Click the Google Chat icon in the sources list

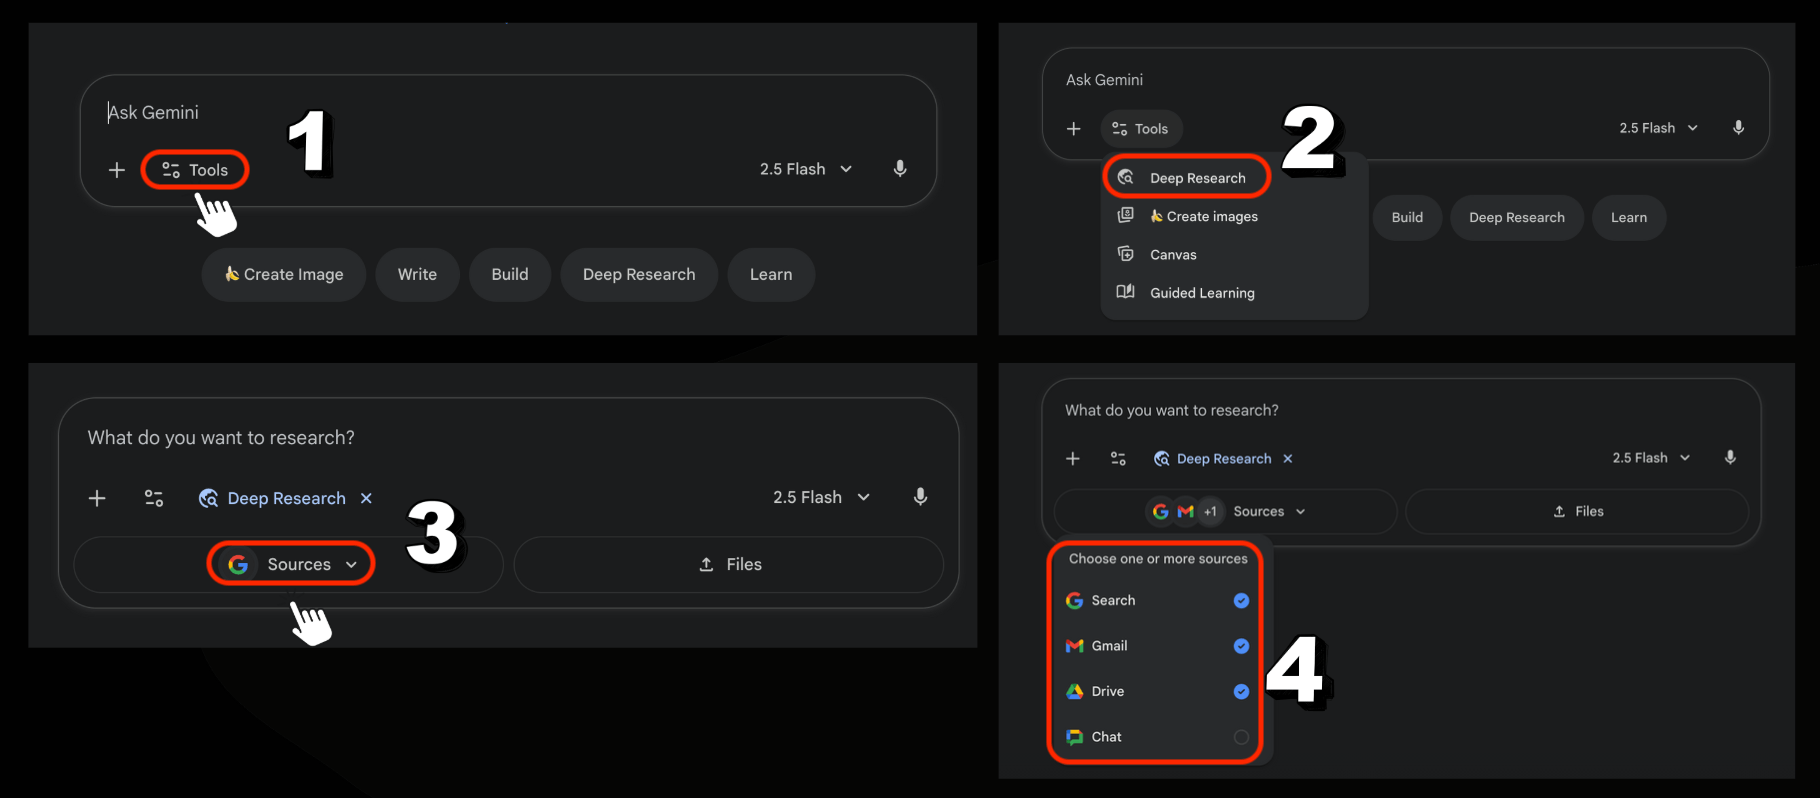1075,737
